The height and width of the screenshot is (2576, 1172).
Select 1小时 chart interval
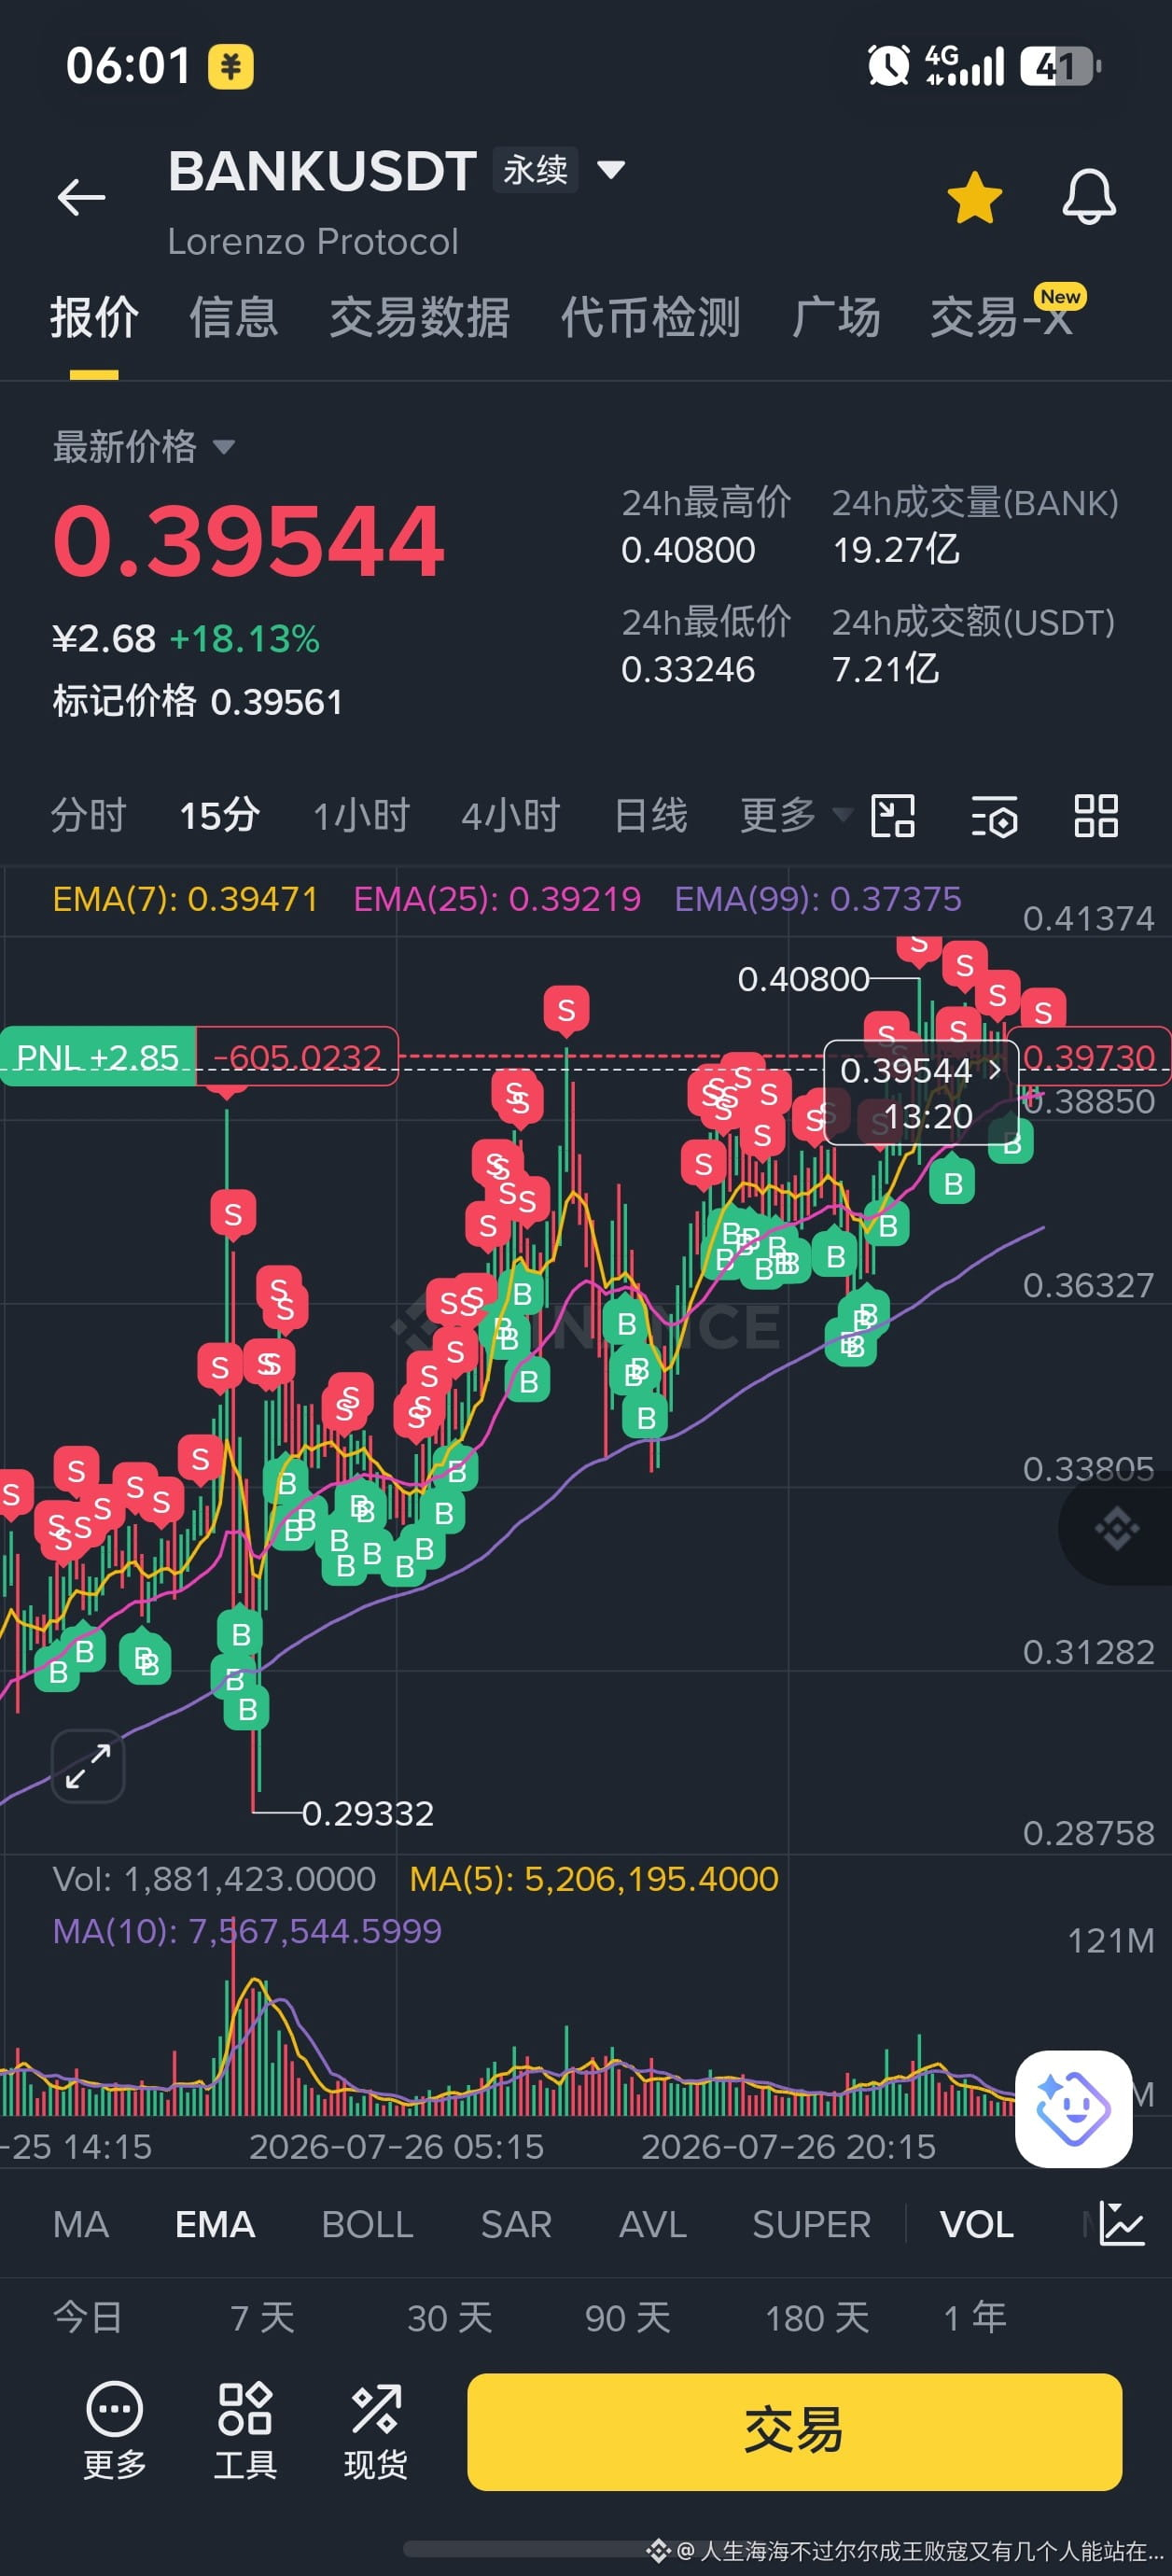tap(361, 815)
